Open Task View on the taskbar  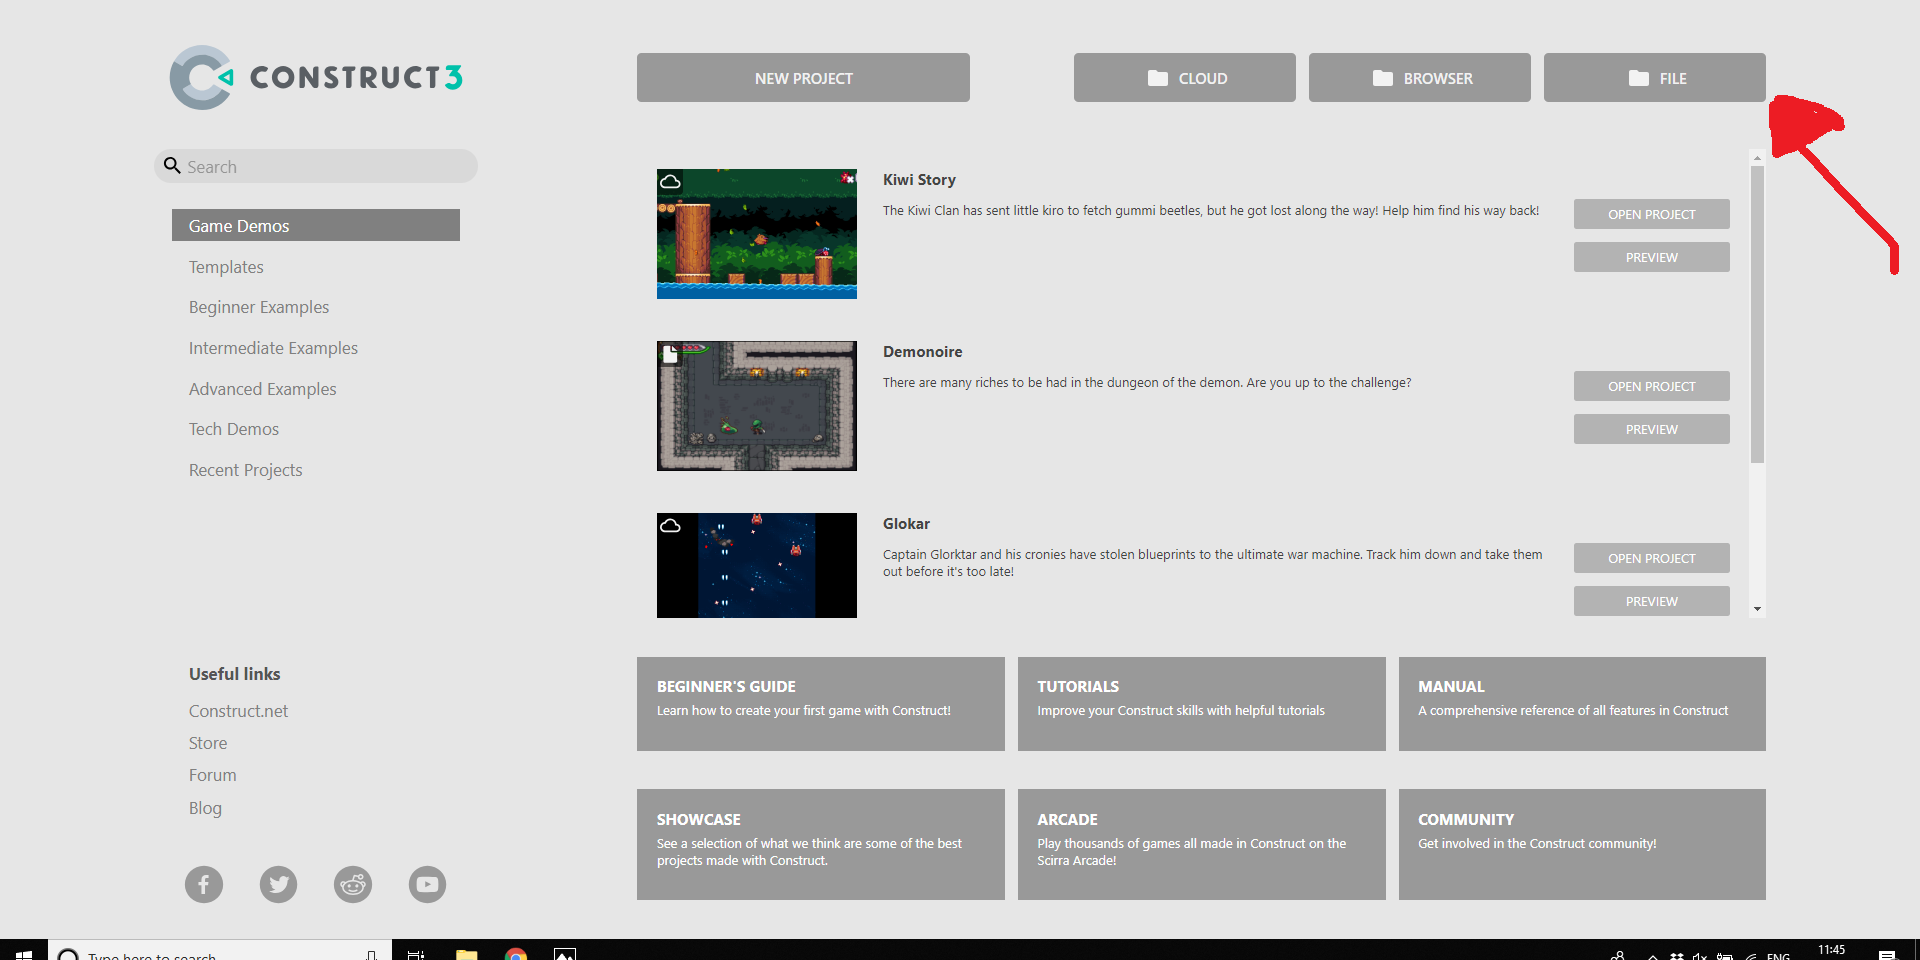[416, 954]
